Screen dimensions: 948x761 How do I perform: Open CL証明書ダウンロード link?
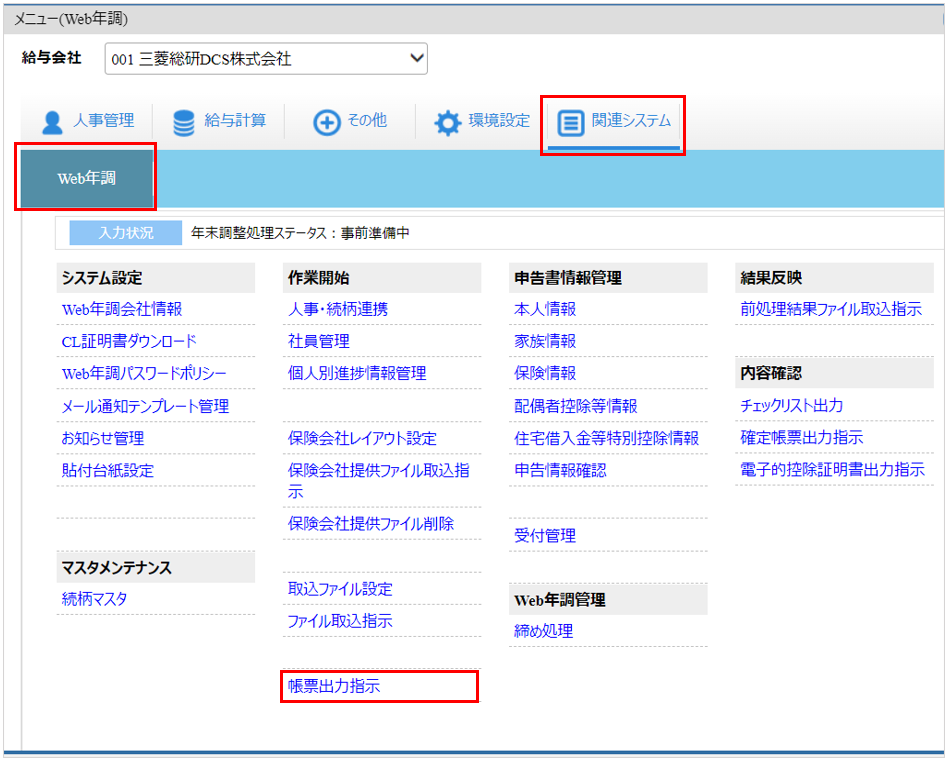tap(129, 342)
